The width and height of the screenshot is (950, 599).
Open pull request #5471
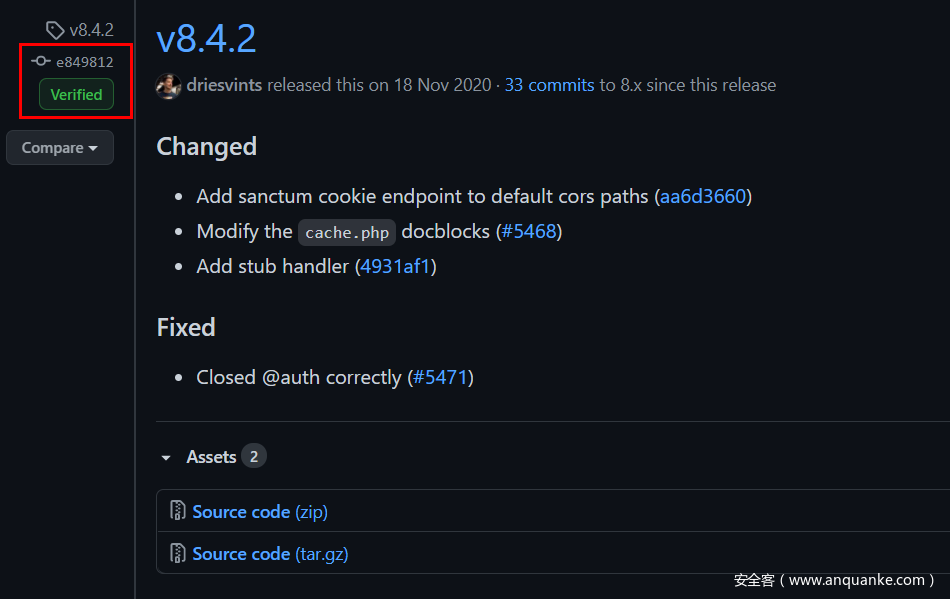[441, 377]
